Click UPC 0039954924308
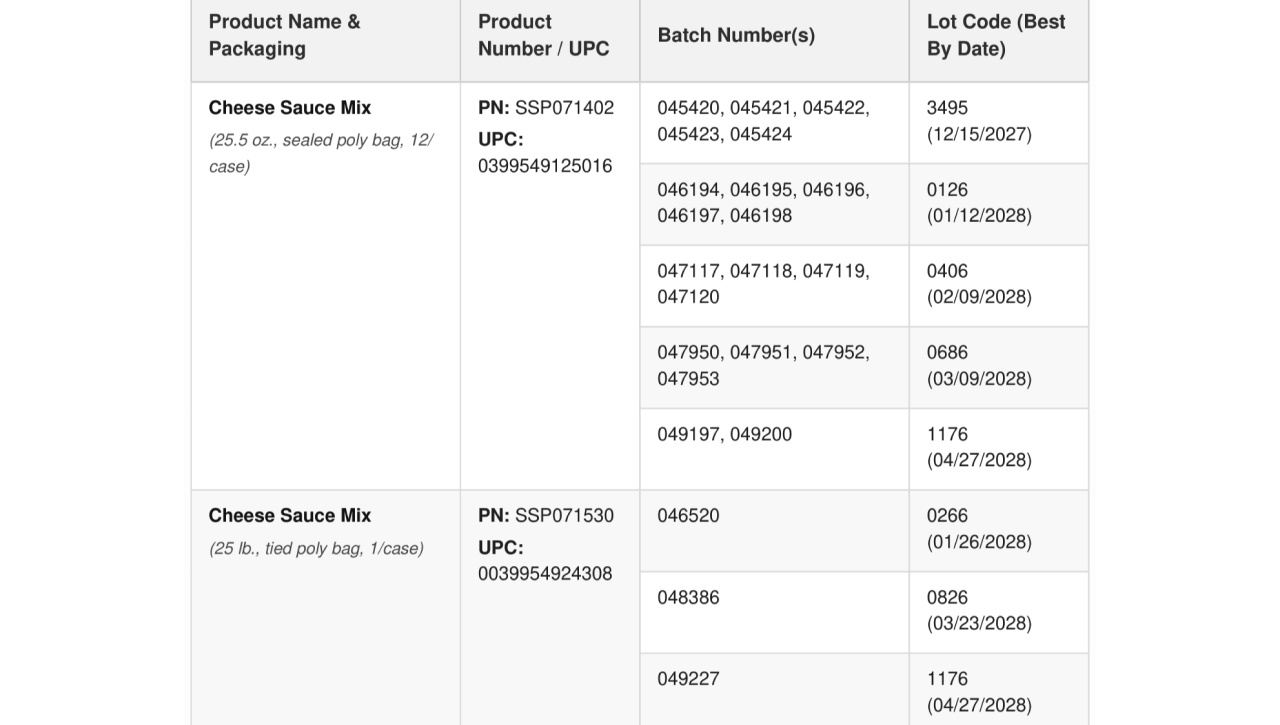Image resolution: width=1280 pixels, height=725 pixels. (x=545, y=574)
